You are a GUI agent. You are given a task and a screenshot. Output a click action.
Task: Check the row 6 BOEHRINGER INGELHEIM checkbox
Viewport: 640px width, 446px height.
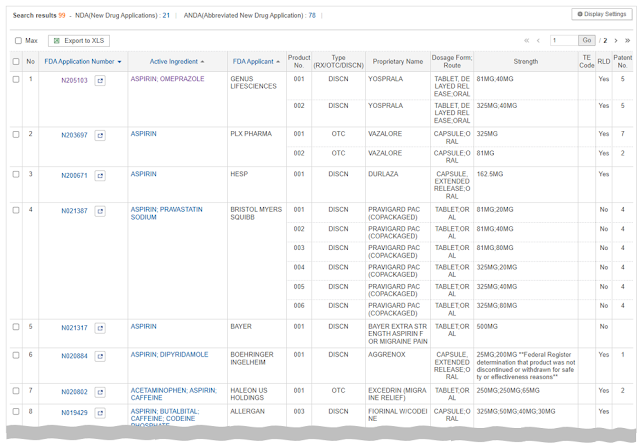[x=16, y=355]
